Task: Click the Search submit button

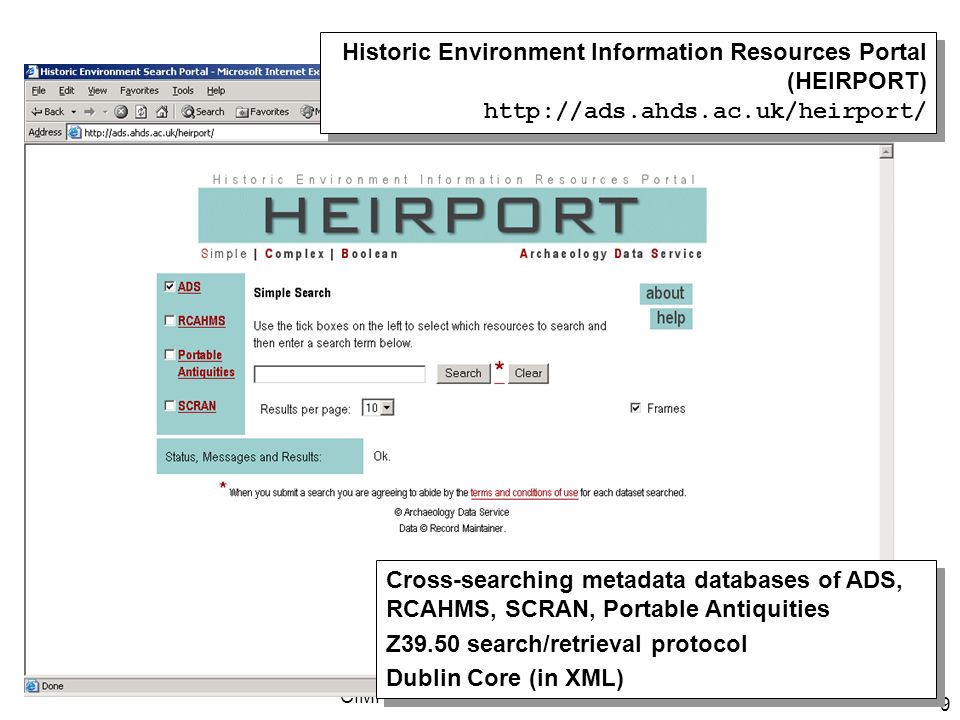Action: click(x=463, y=373)
